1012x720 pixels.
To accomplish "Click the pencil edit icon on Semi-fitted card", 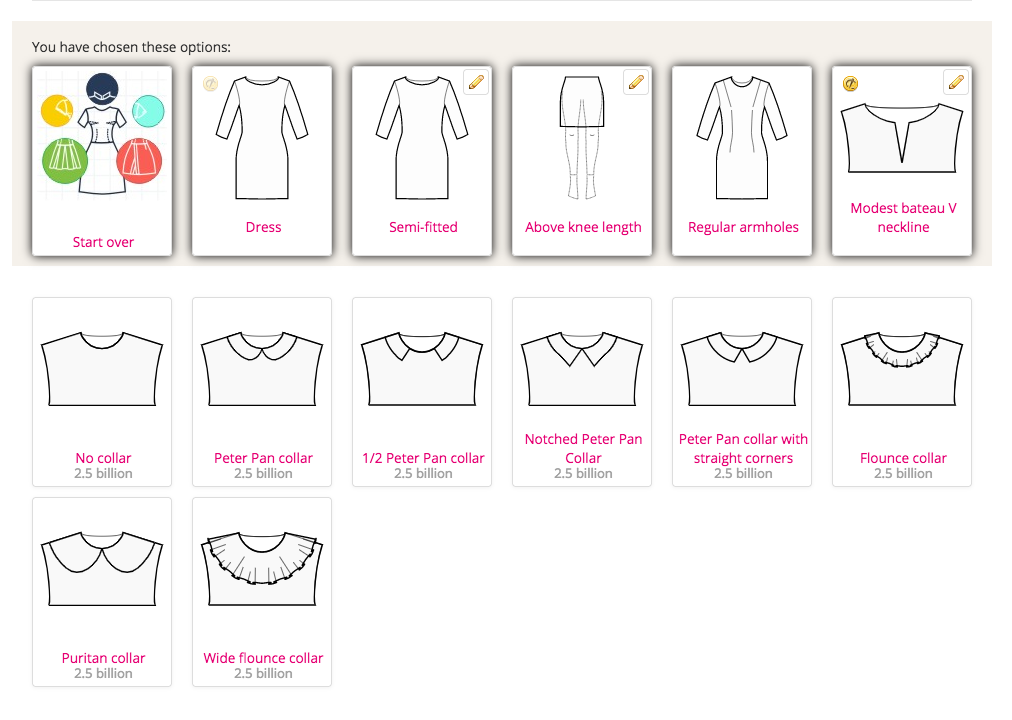I will tap(475, 81).
